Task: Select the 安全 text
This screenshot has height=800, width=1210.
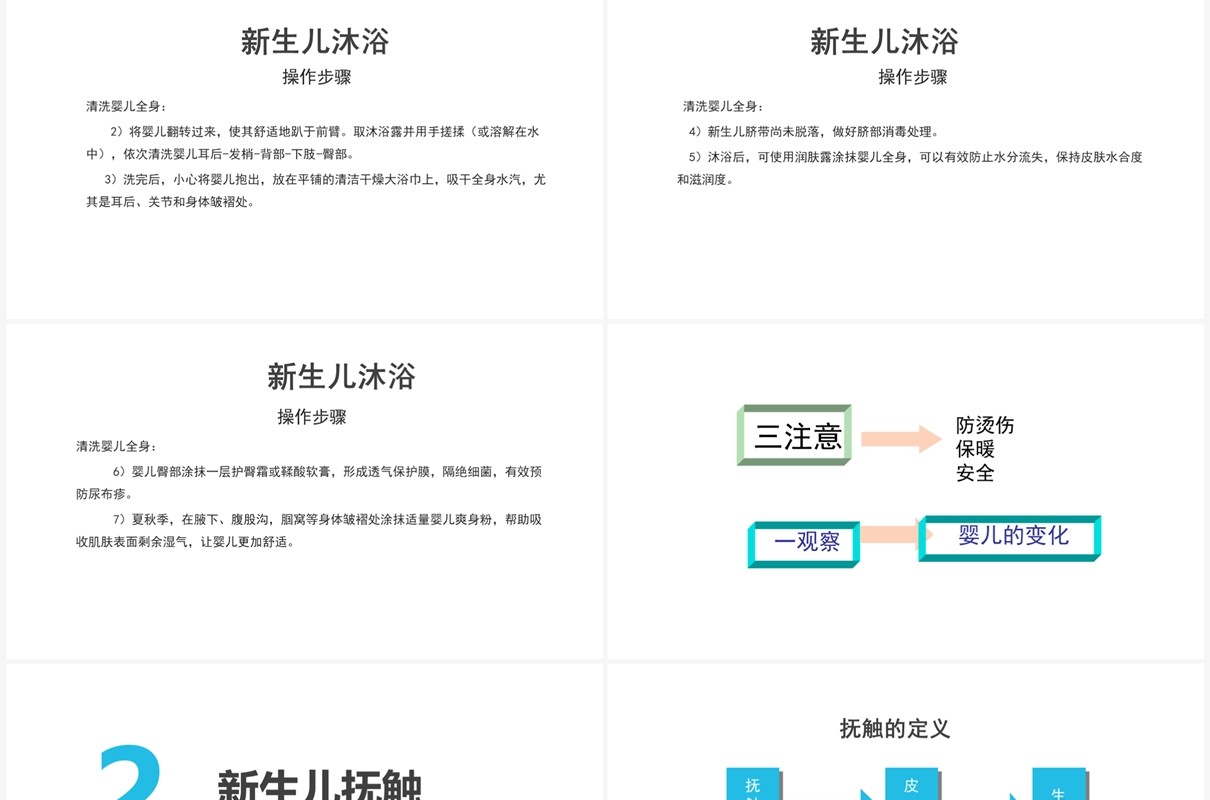Action: 975,473
